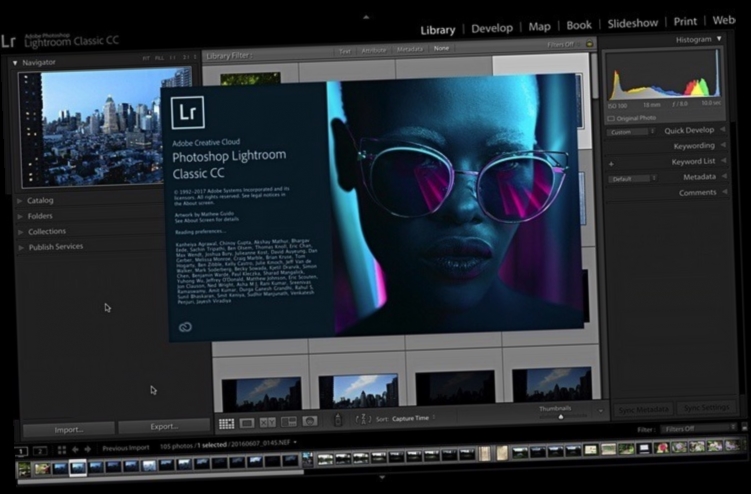This screenshot has width=751, height=494.
Task: Select main window display button 1
Action: [x=21, y=451]
